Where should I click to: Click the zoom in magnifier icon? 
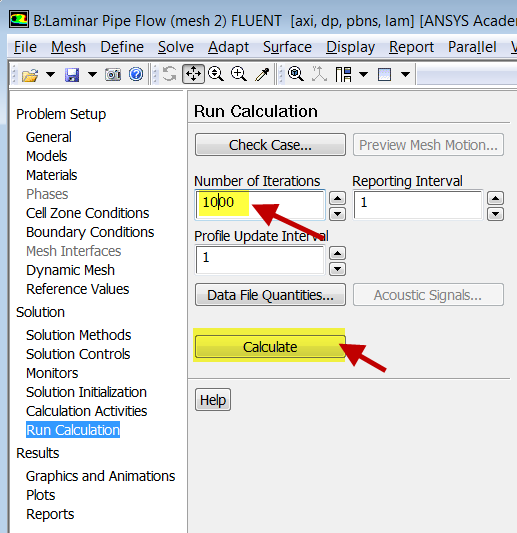click(x=239, y=74)
